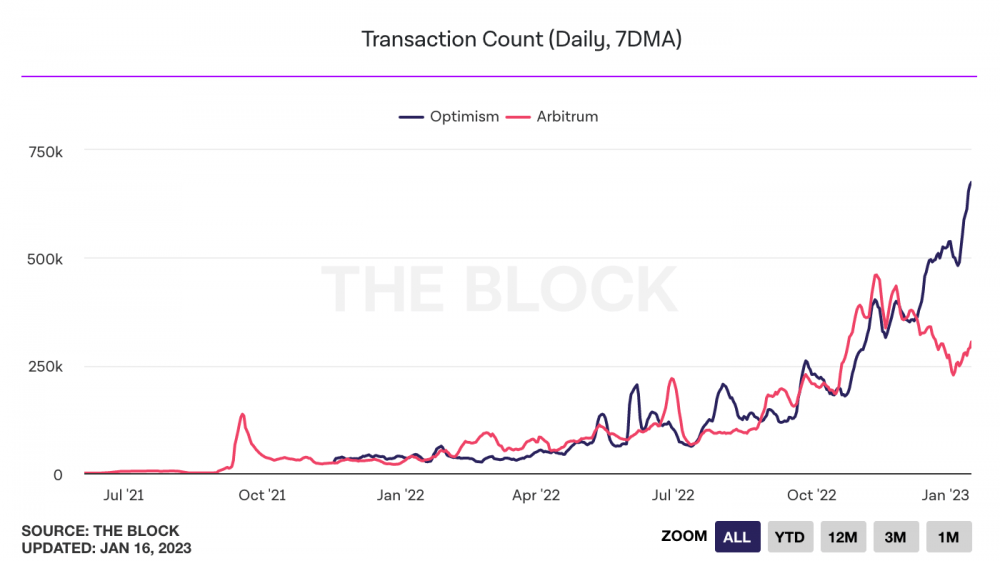Click the dark blue Optimism legend line
Image resolution: width=1000 pixels, height=561 pixels.
(411, 117)
